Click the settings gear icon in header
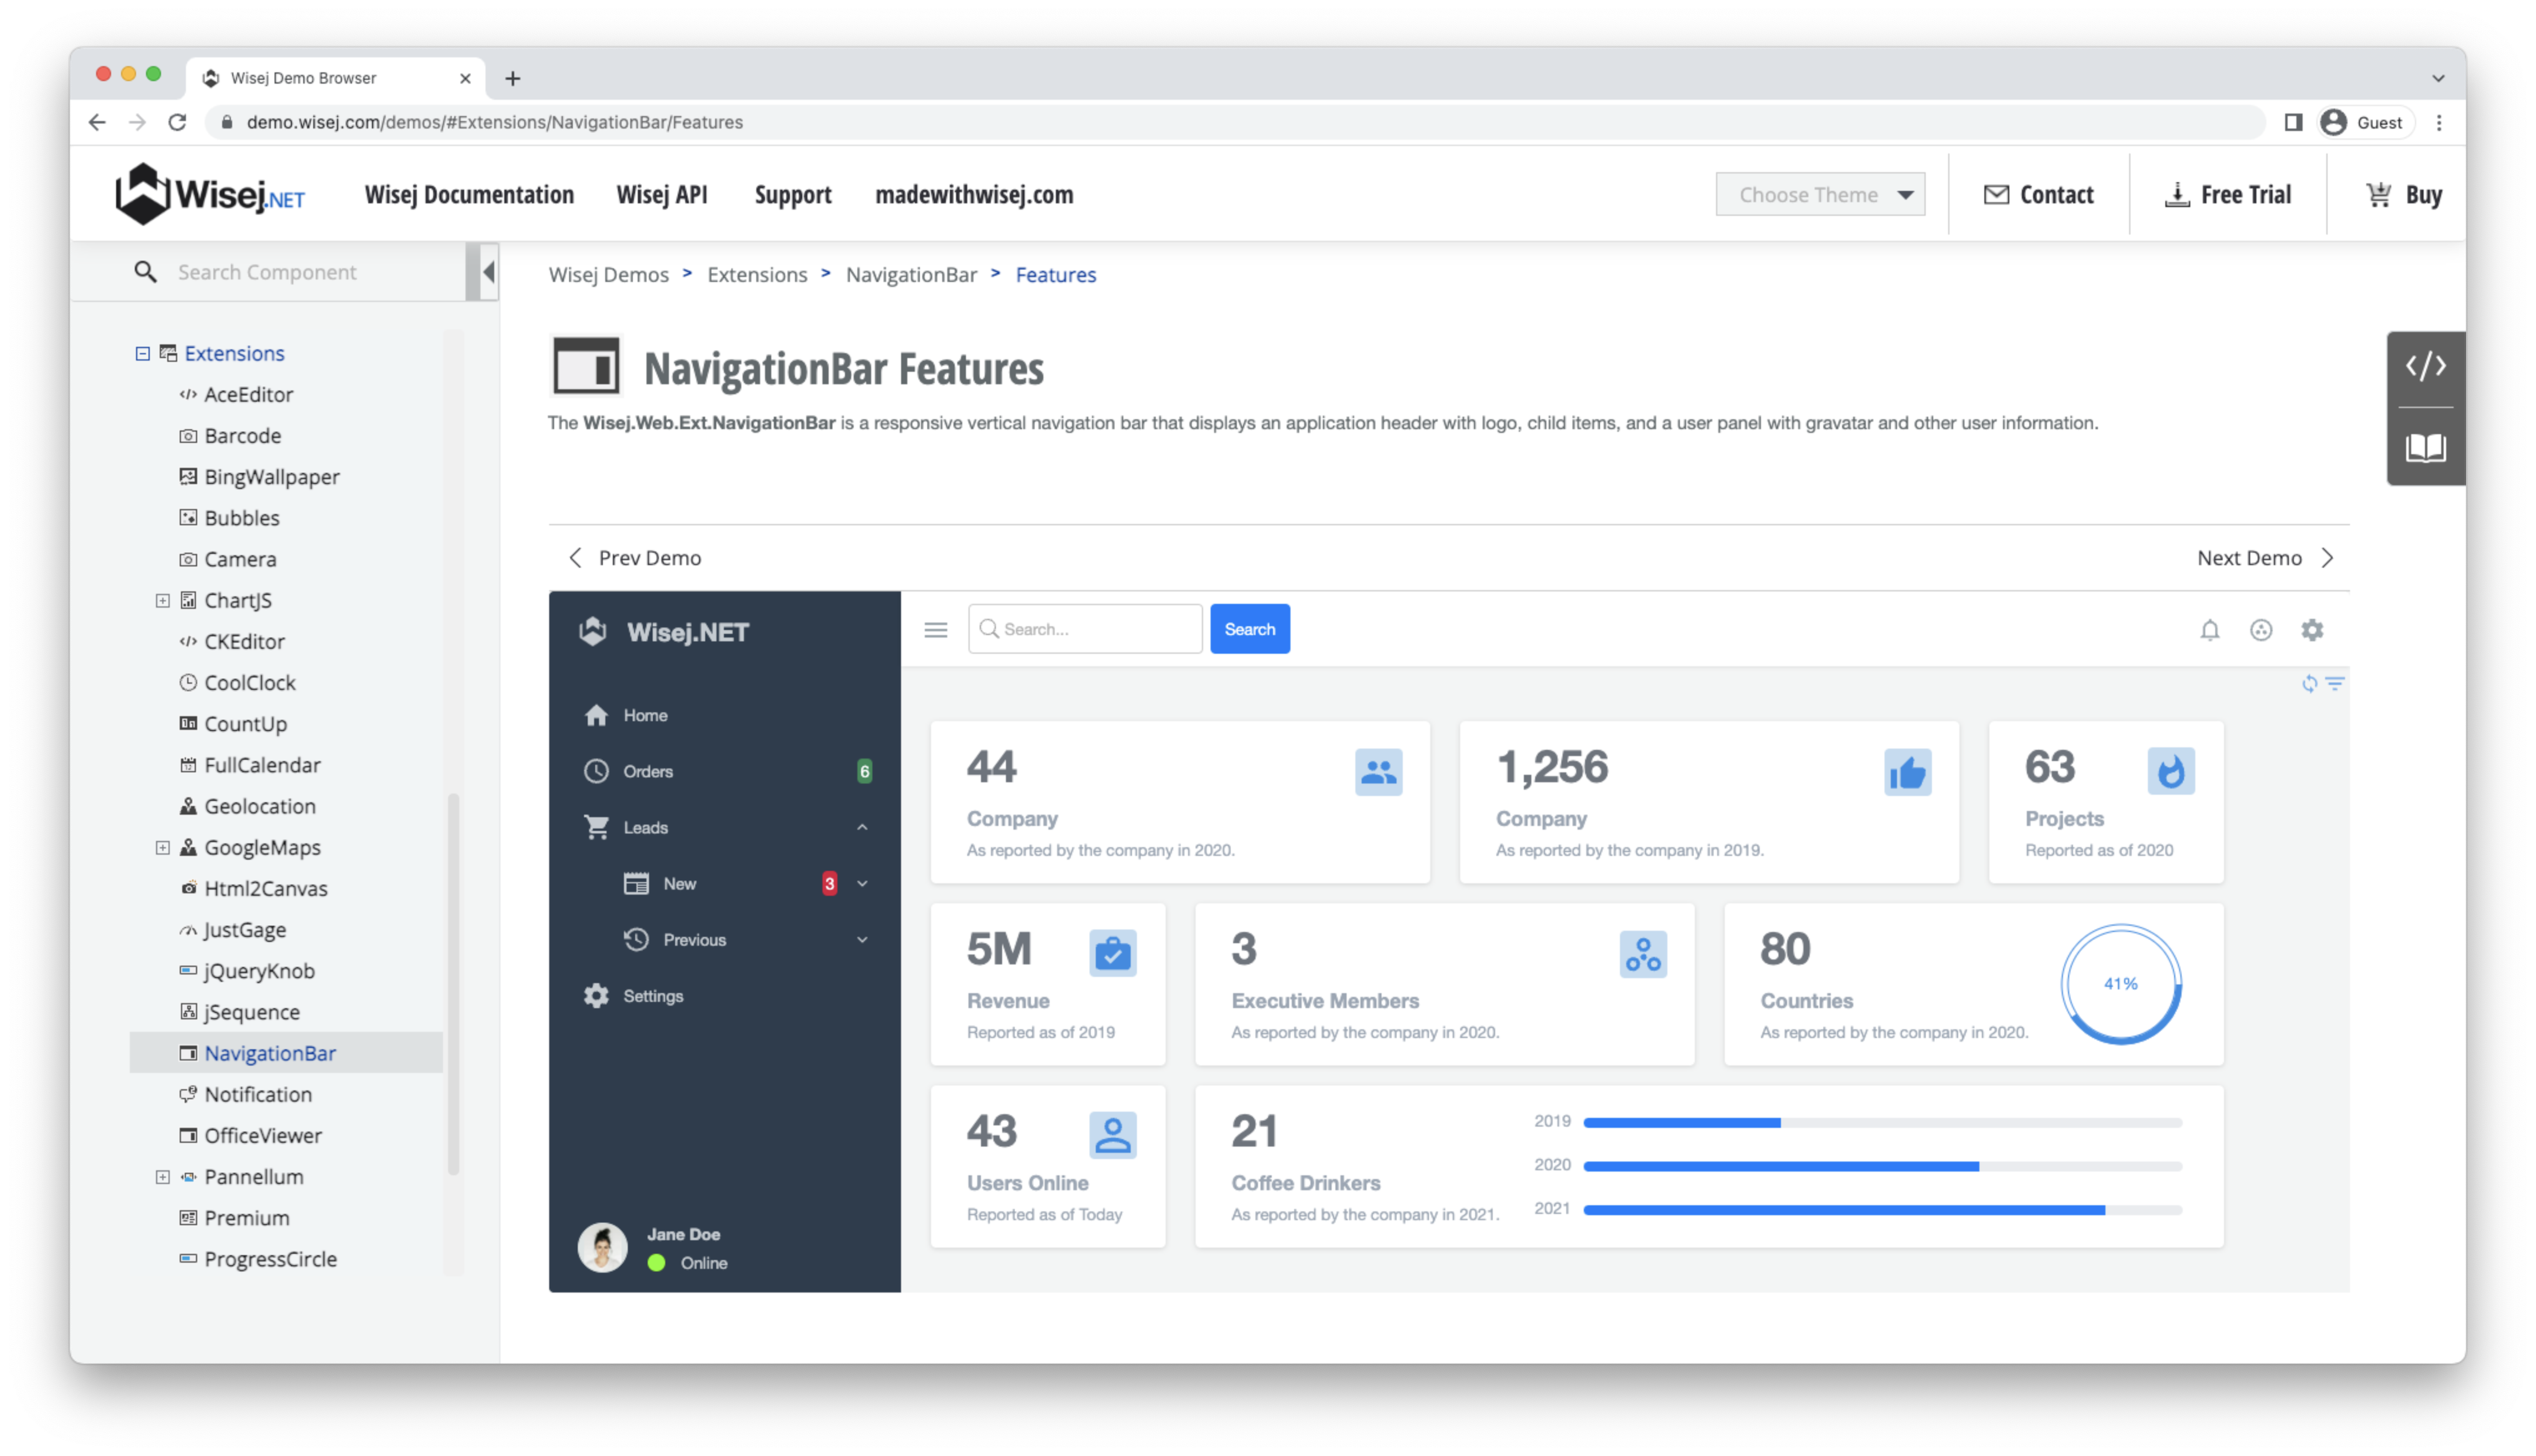2536x1456 pixels. coord(2311,629)
